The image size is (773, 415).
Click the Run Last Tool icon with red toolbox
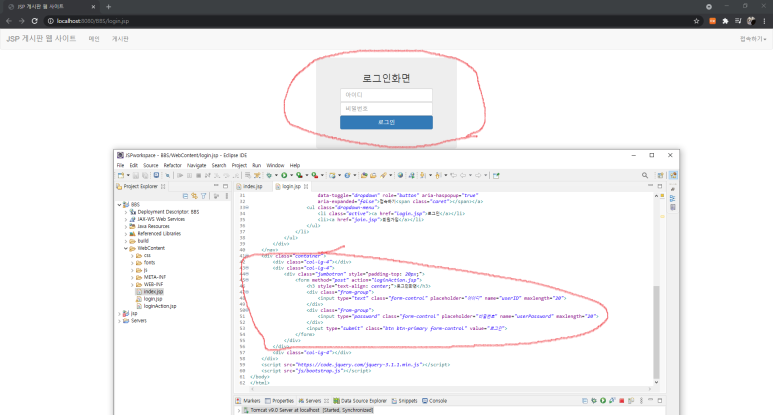click(x=315, y=175)
